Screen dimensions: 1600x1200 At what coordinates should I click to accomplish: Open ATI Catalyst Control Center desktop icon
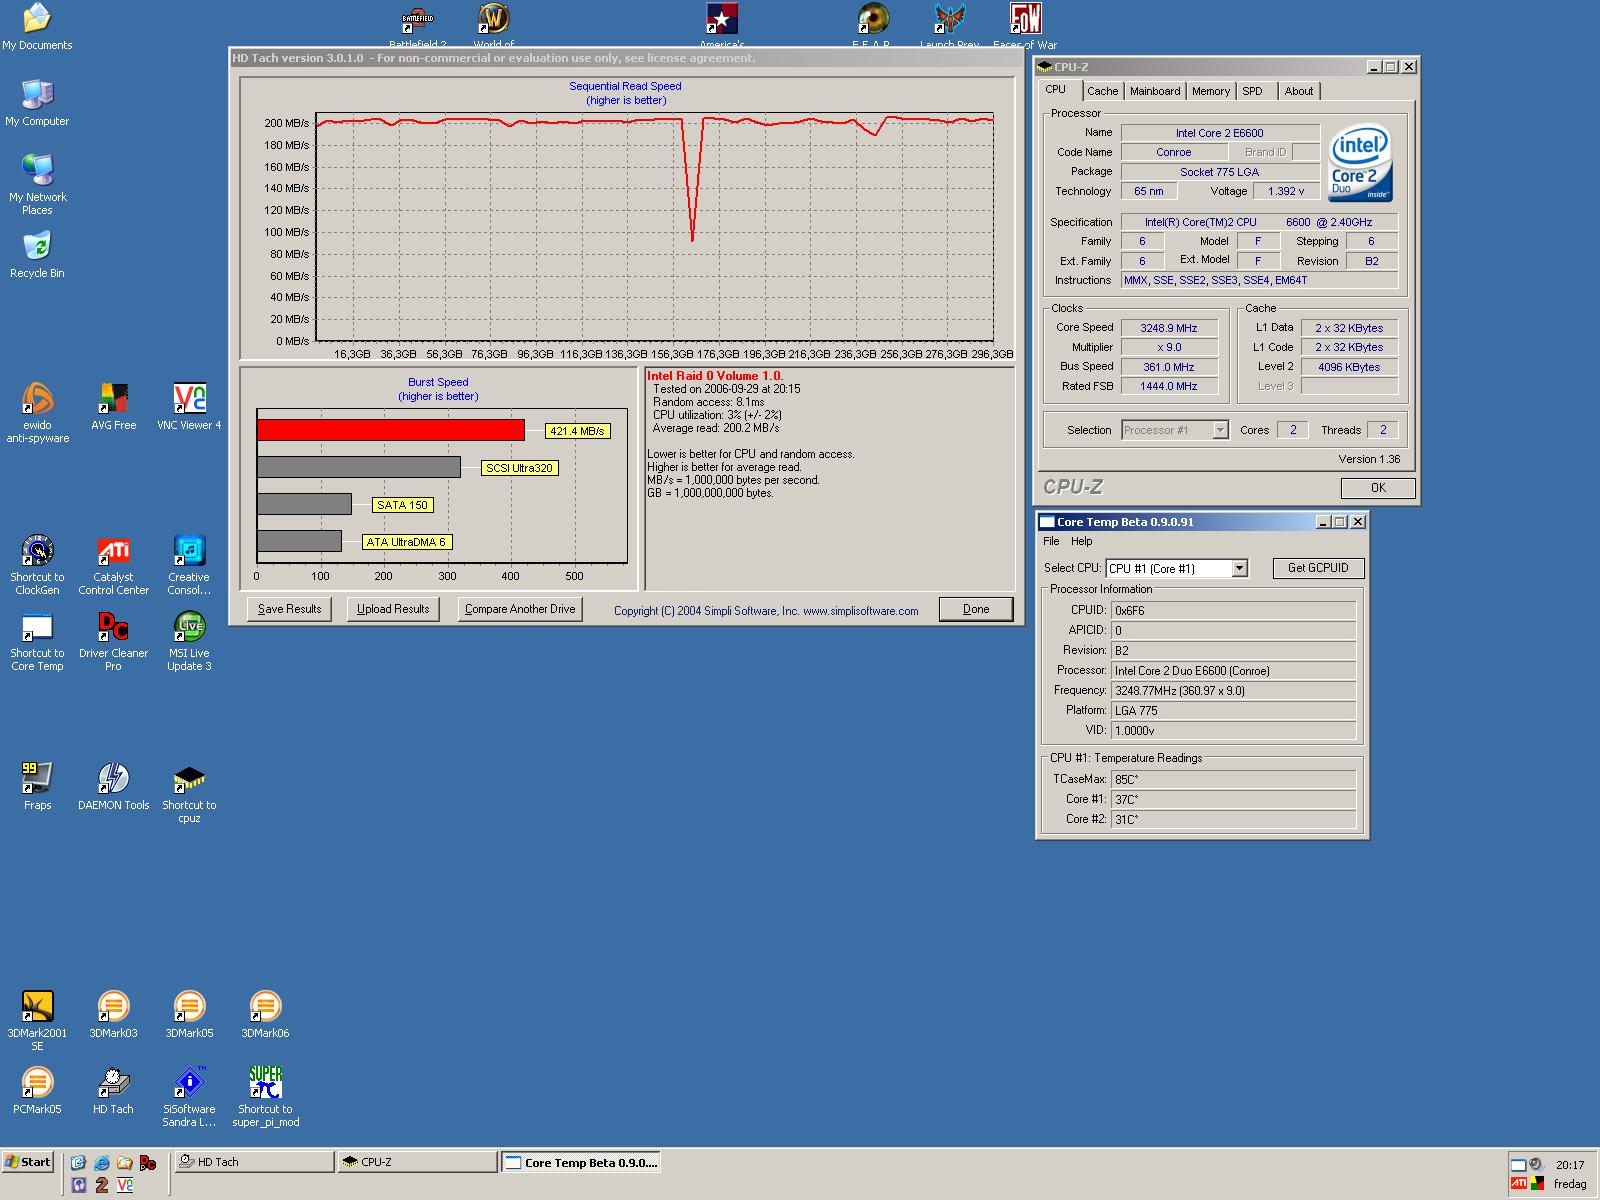113,564
